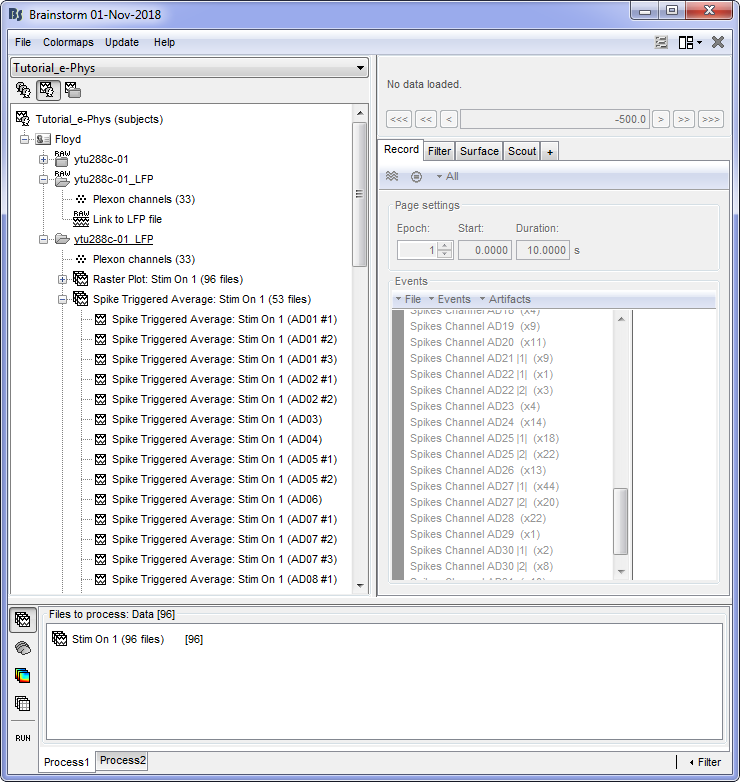Click the RUN pipeline button
This screenshot has height=782, width=740.
coord(22,737)
